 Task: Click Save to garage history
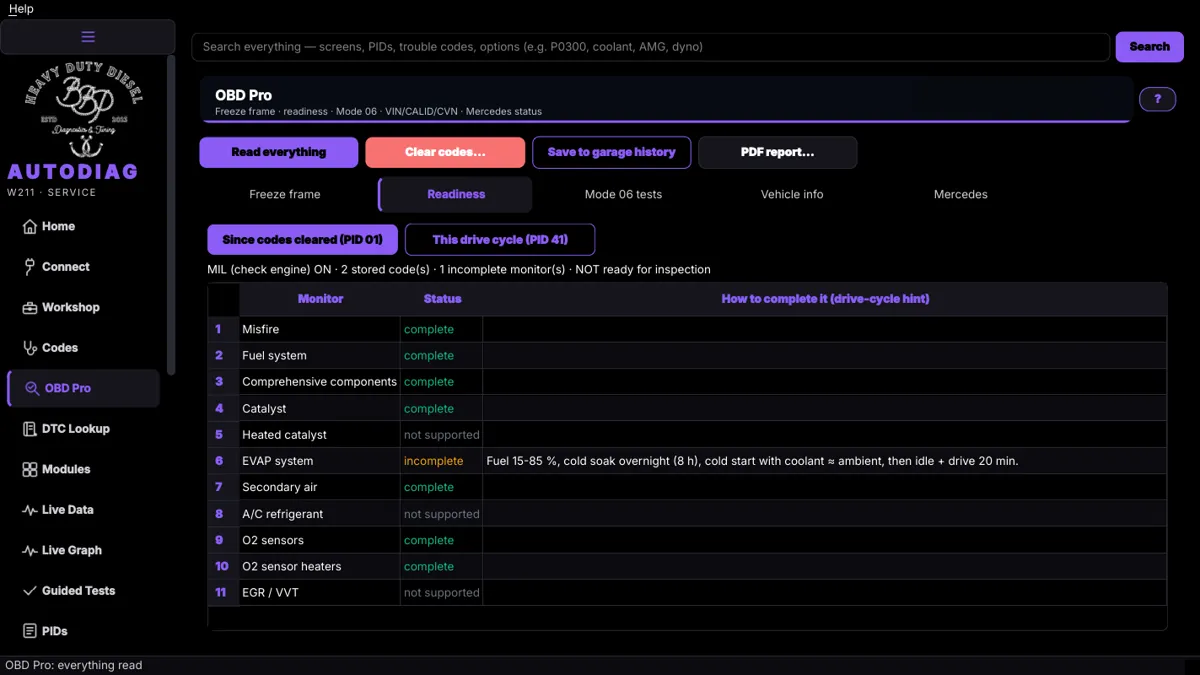pyautogui.click(x=611, y=152)
